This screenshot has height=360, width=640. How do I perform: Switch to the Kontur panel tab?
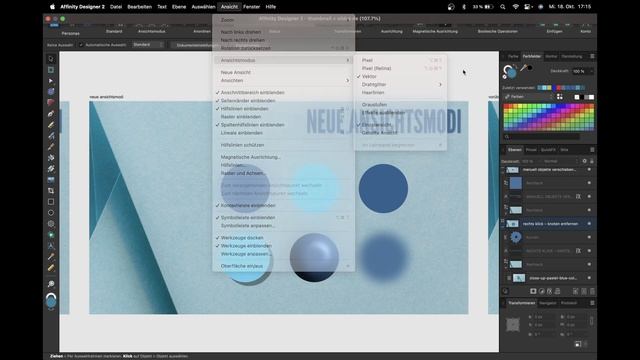pos(551,56)
